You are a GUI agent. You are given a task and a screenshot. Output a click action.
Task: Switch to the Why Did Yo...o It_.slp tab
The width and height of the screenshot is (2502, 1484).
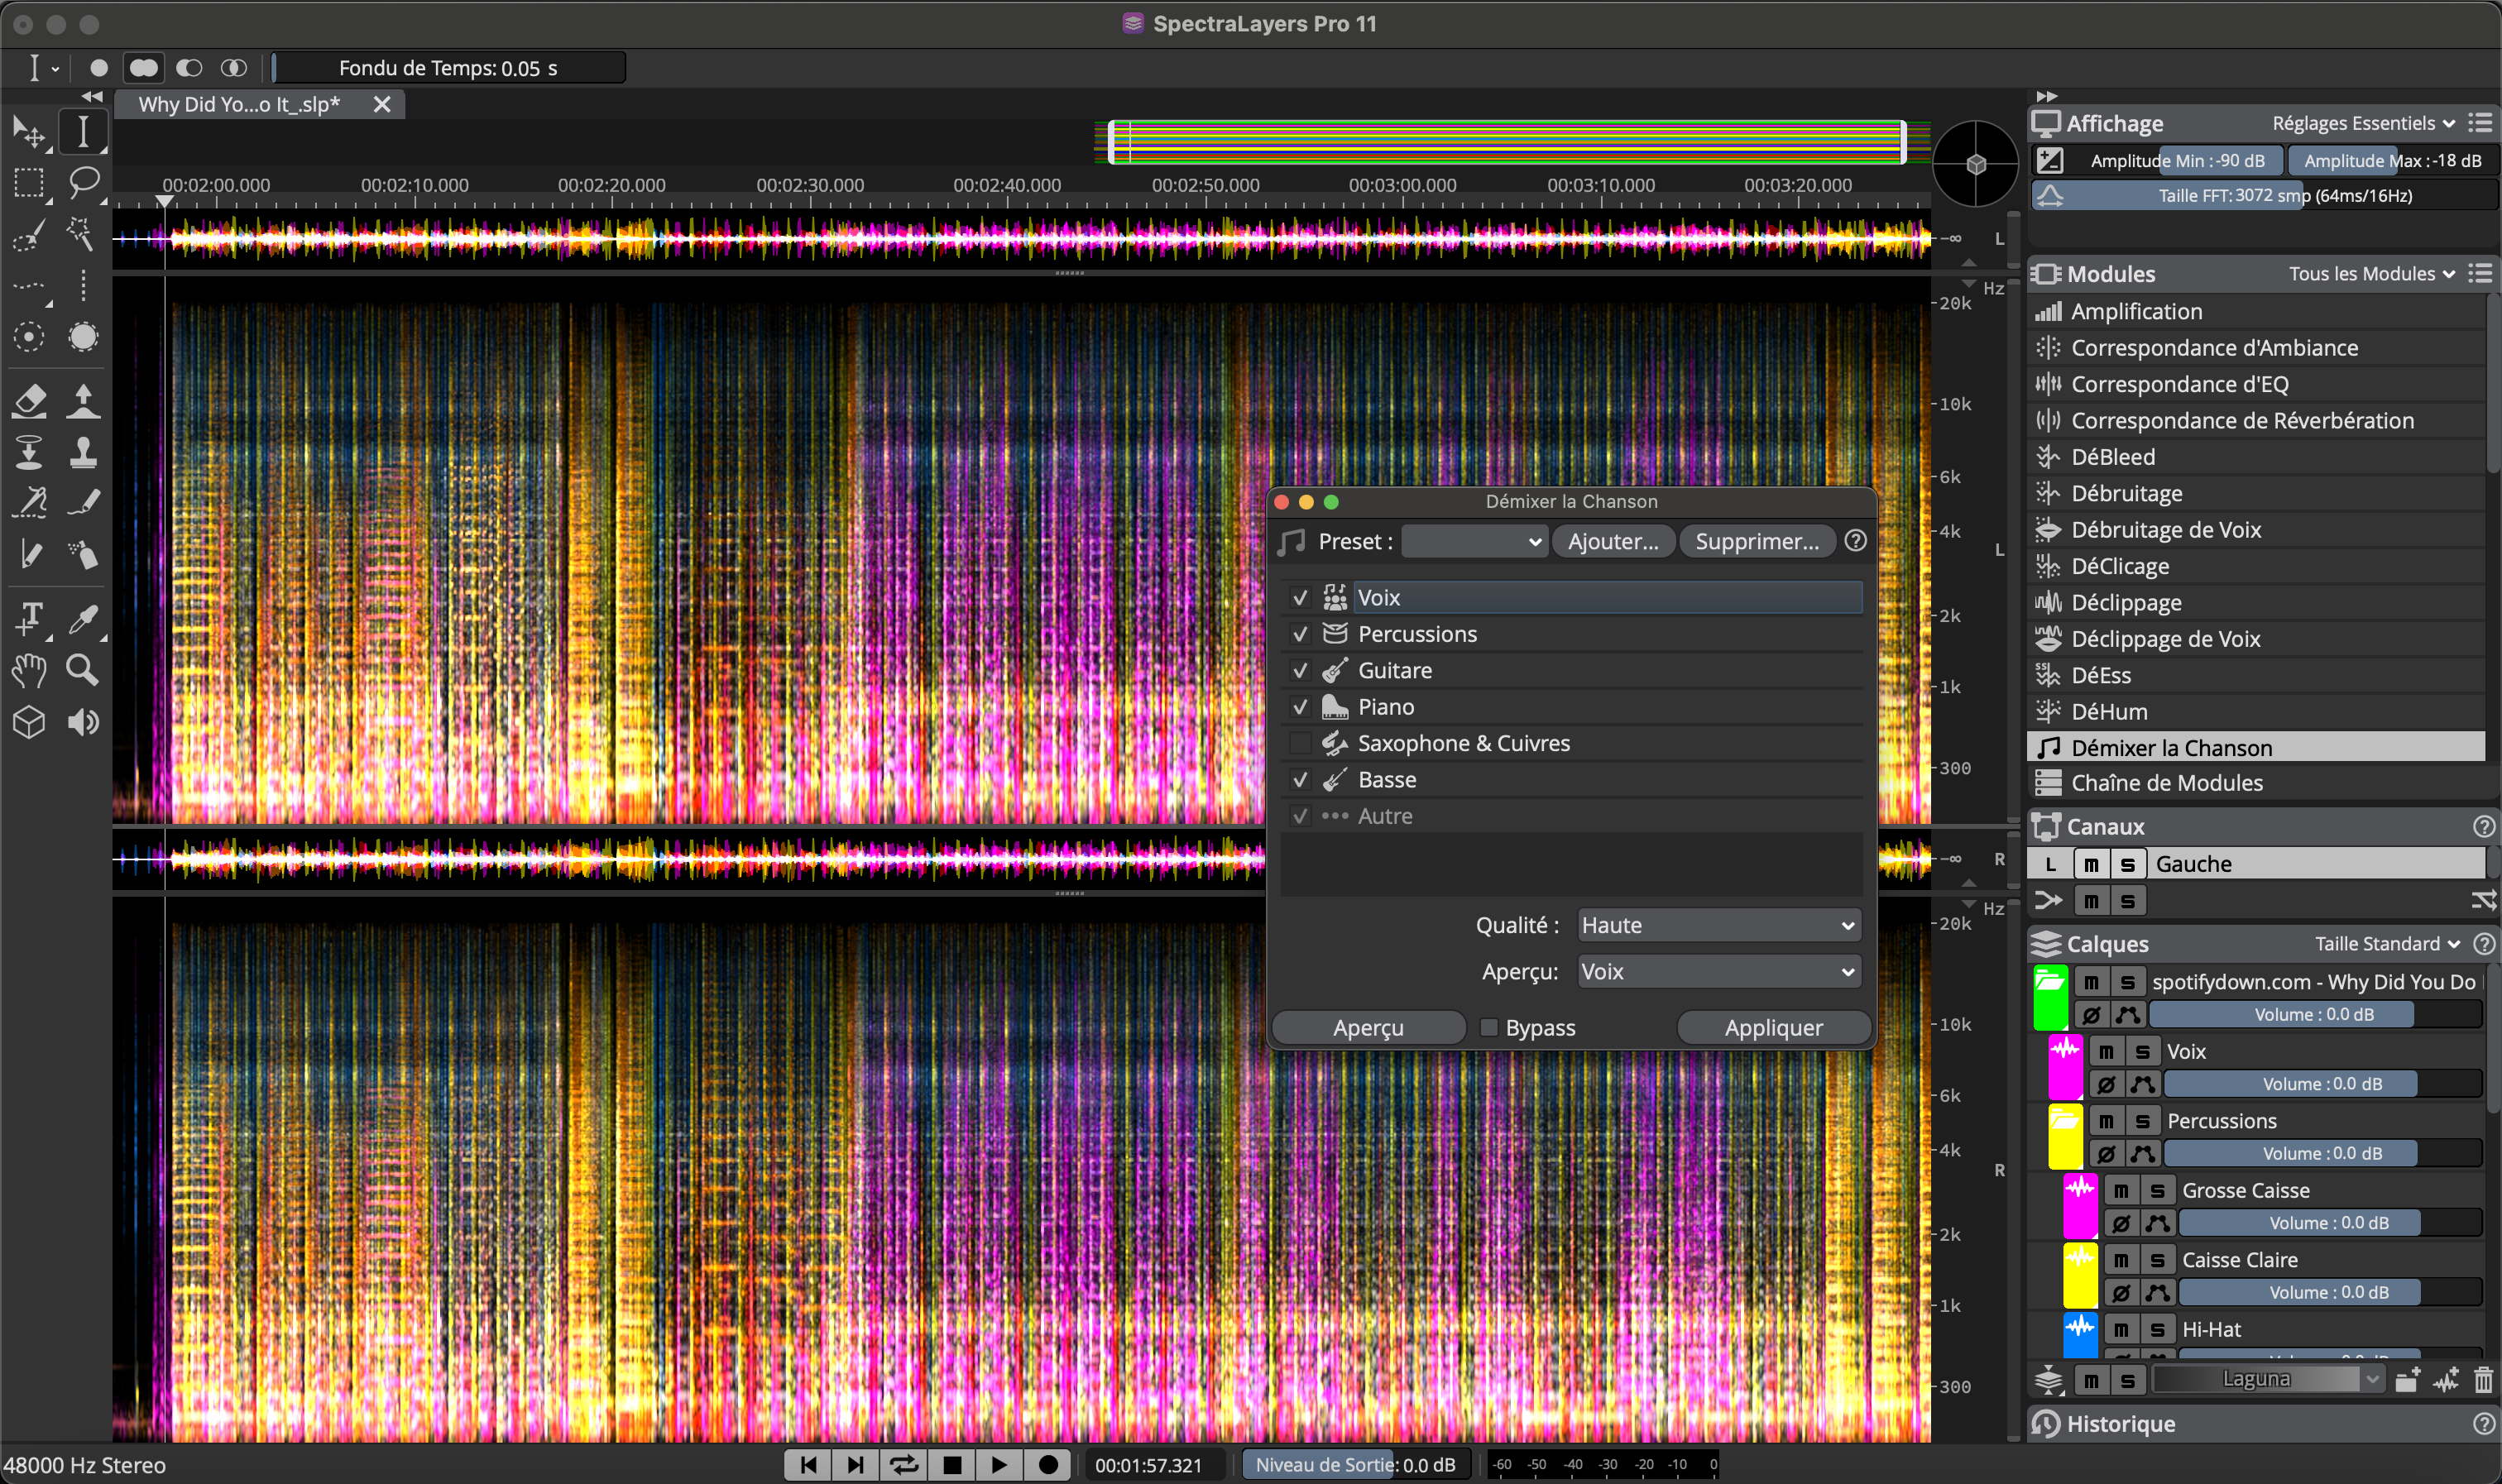(x=240, y=104)
